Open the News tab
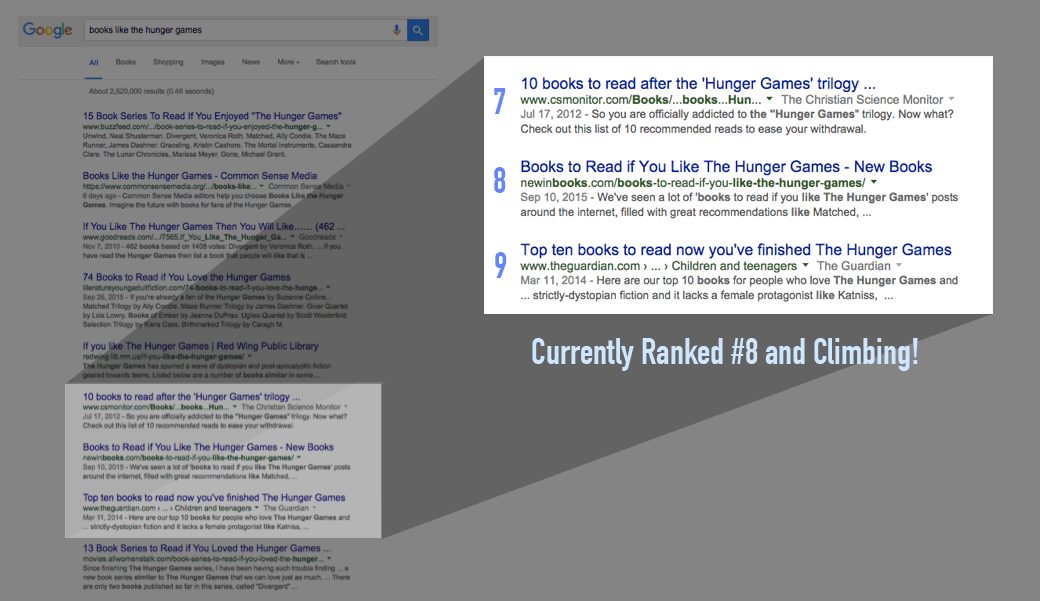The image size is (1040, 601). 251,62
